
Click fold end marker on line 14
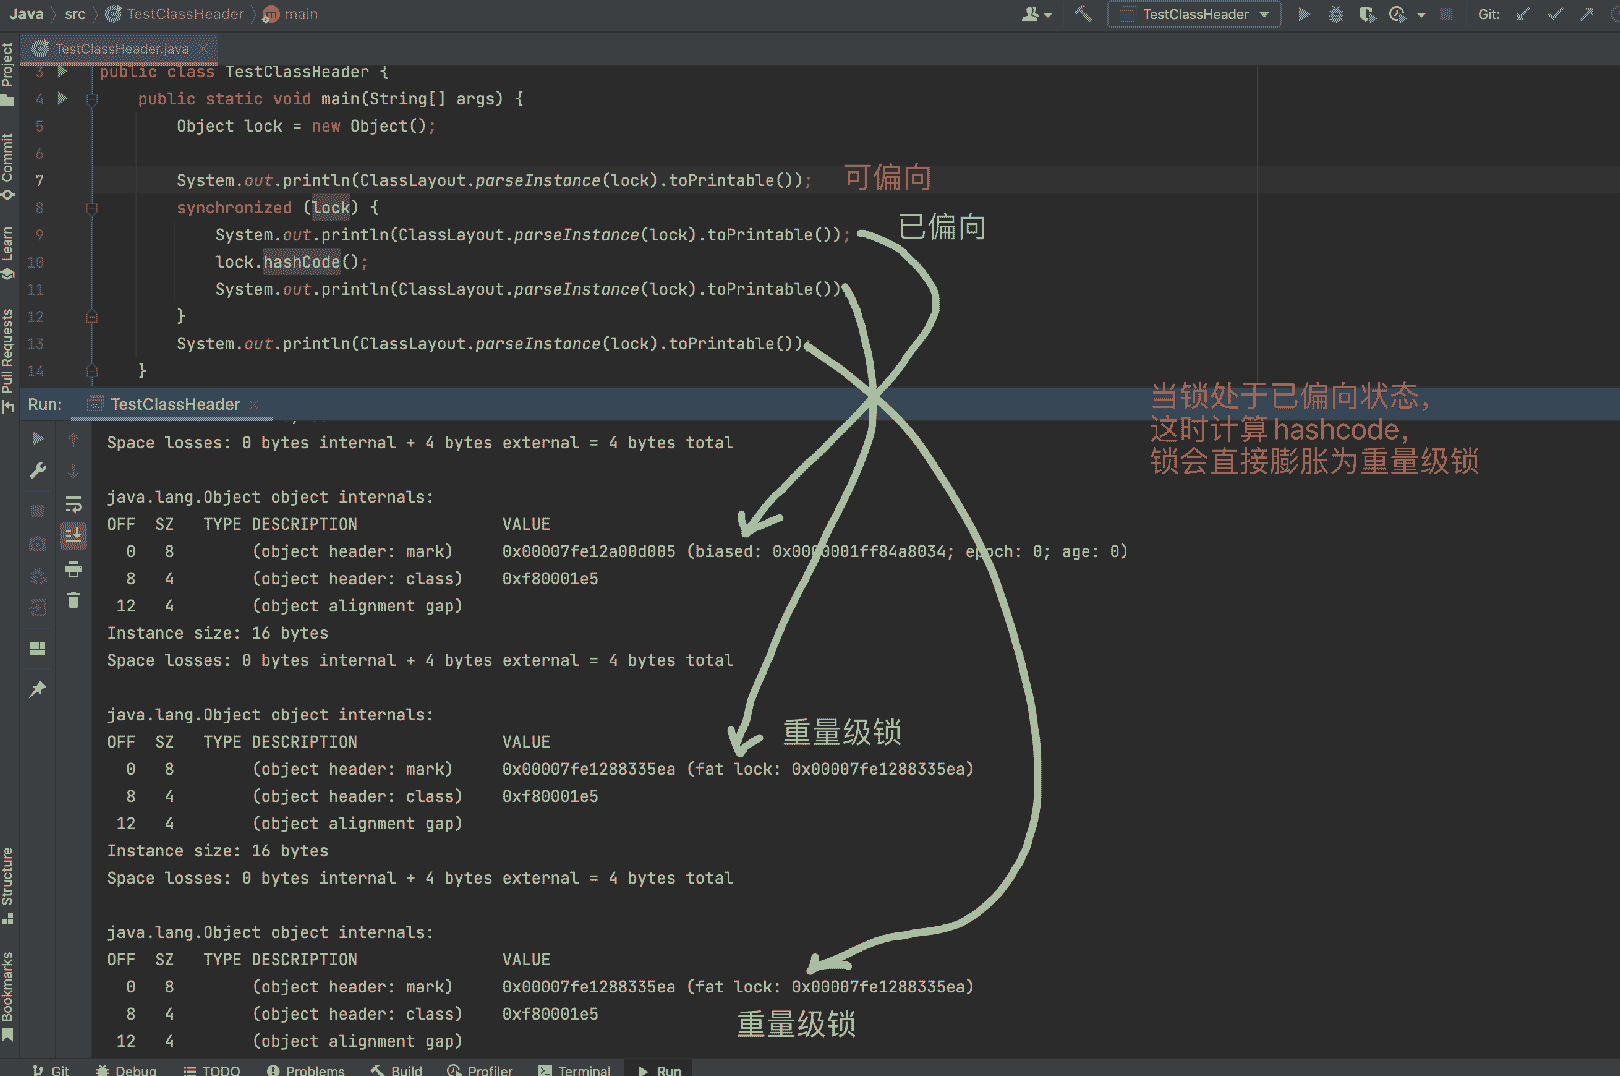click(92, 371)
